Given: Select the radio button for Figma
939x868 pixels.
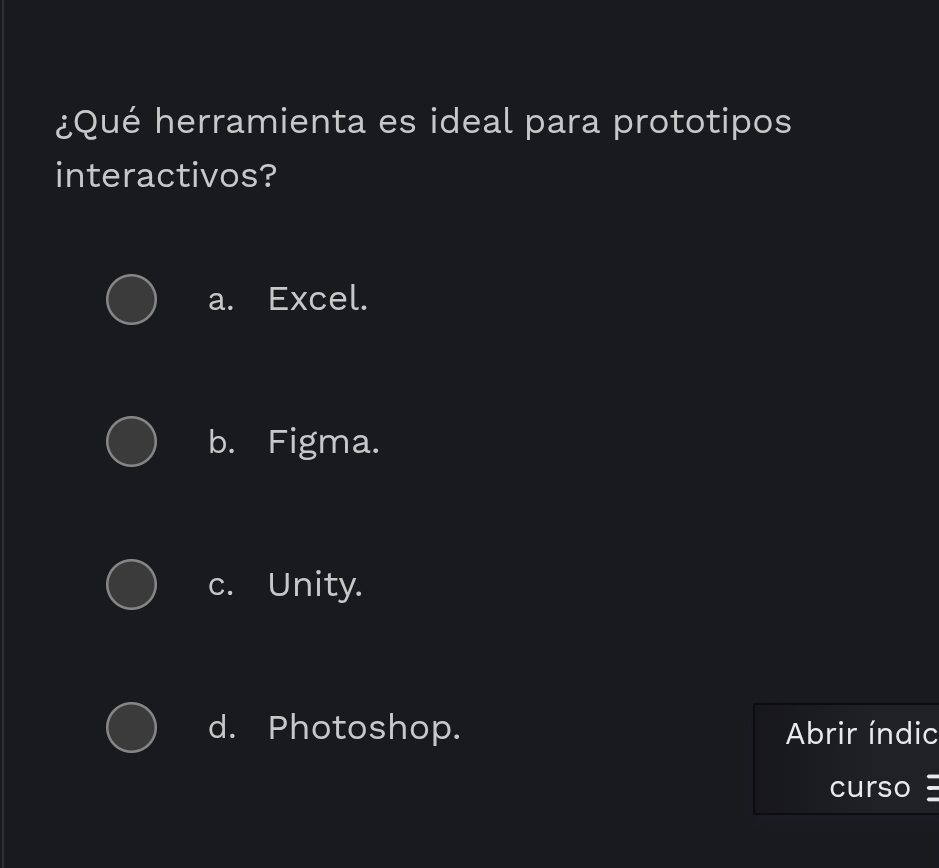Looking at the screenshot, I should pyautogui.click(x=131, y=442).
